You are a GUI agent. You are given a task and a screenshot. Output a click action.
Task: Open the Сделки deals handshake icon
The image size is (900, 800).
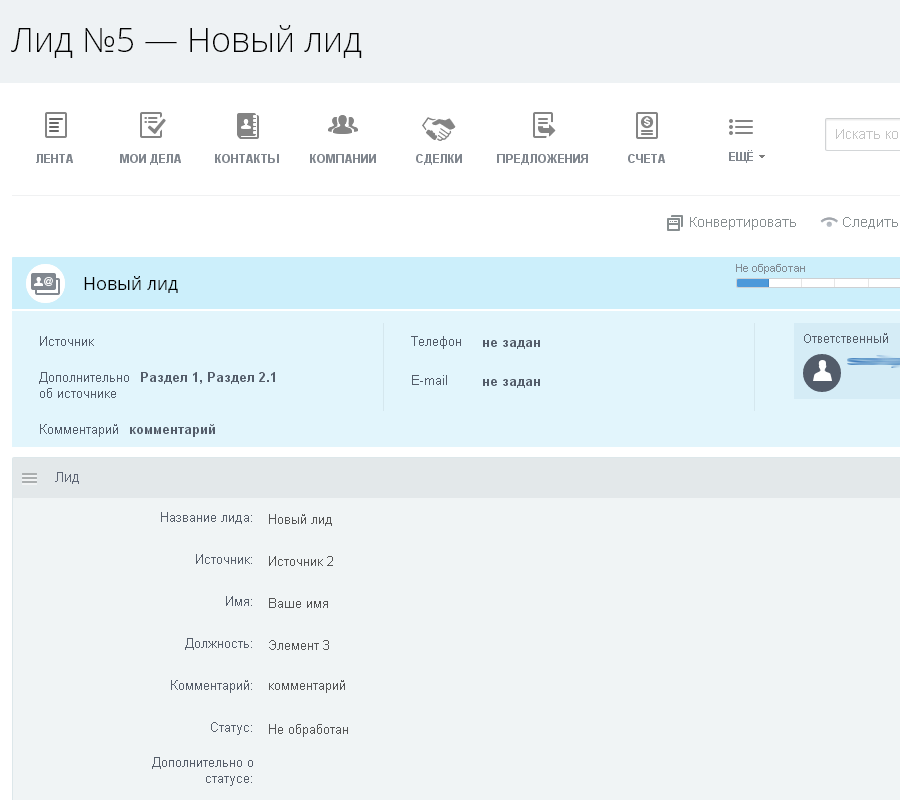click(438, 128)
